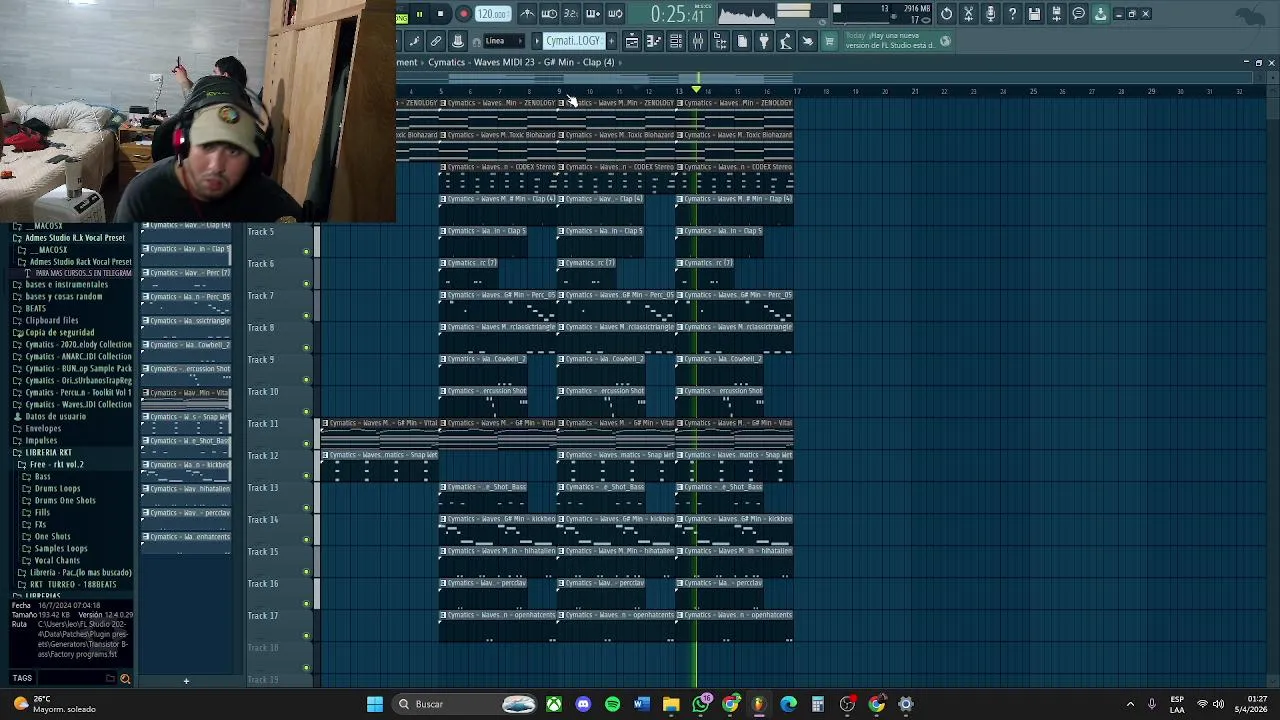Image resolution: width=1280 pixels, height=720 pixels.
Task: Arm the red record button
Action: coord(463,14)
